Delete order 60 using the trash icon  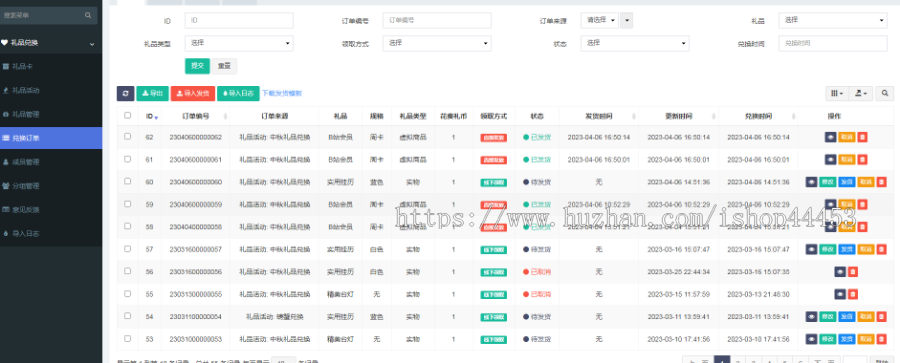pos(882,182)
